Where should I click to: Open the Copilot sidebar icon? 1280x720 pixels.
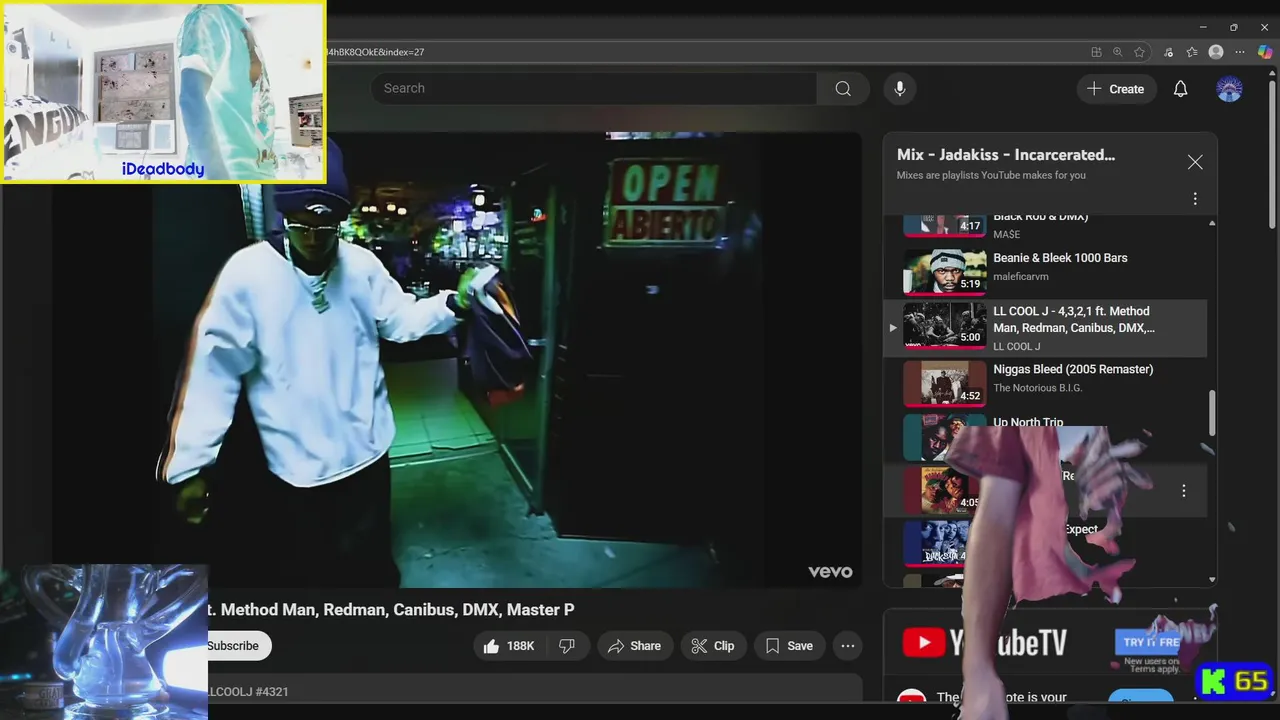coord(1265,52)
